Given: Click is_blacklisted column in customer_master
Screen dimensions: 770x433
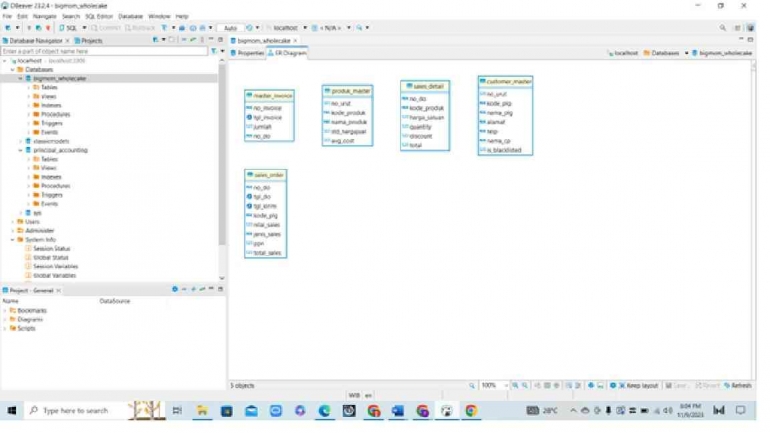Looking at the screenshot, I should click(504, 150).
